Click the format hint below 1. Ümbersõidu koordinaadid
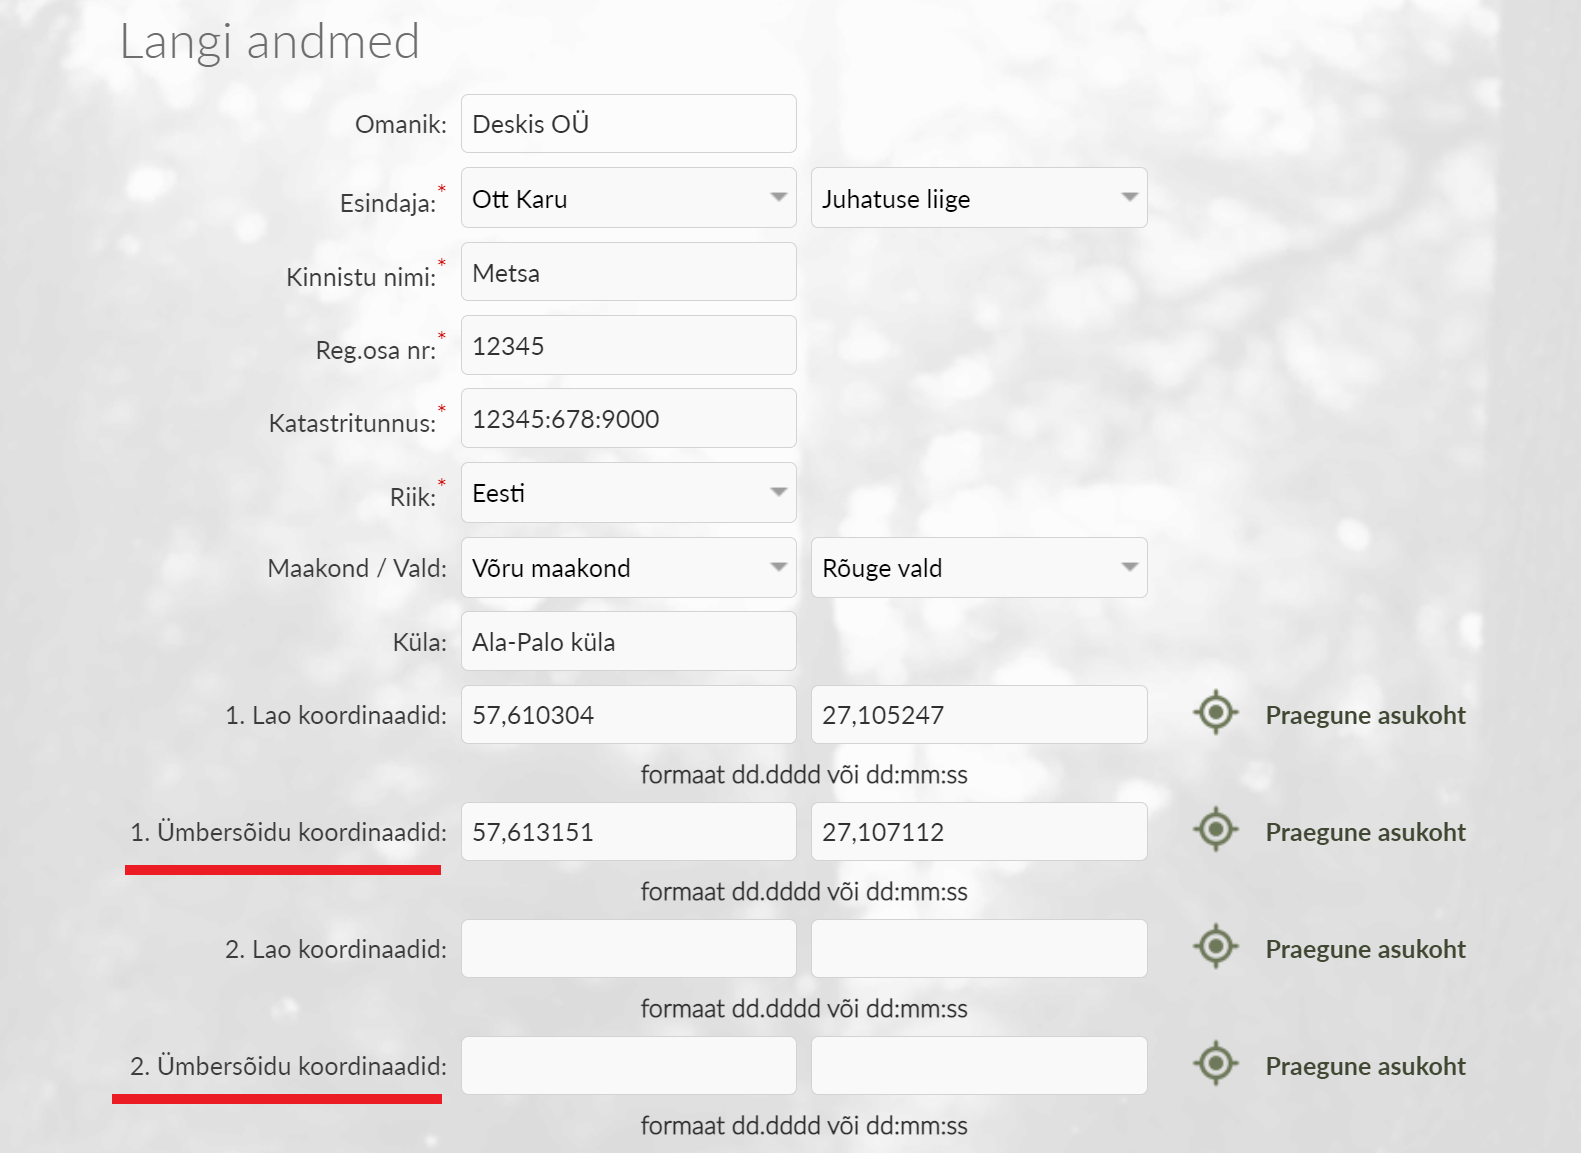Screen dimensions: 1581x1153 (x=804, y=891)
